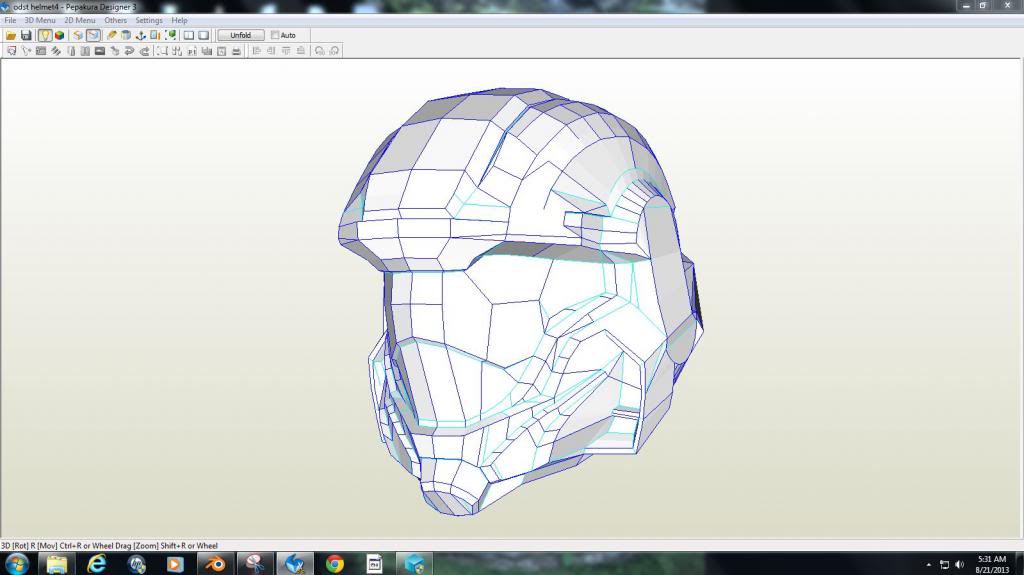Click the align top icon

click(286, 51)
